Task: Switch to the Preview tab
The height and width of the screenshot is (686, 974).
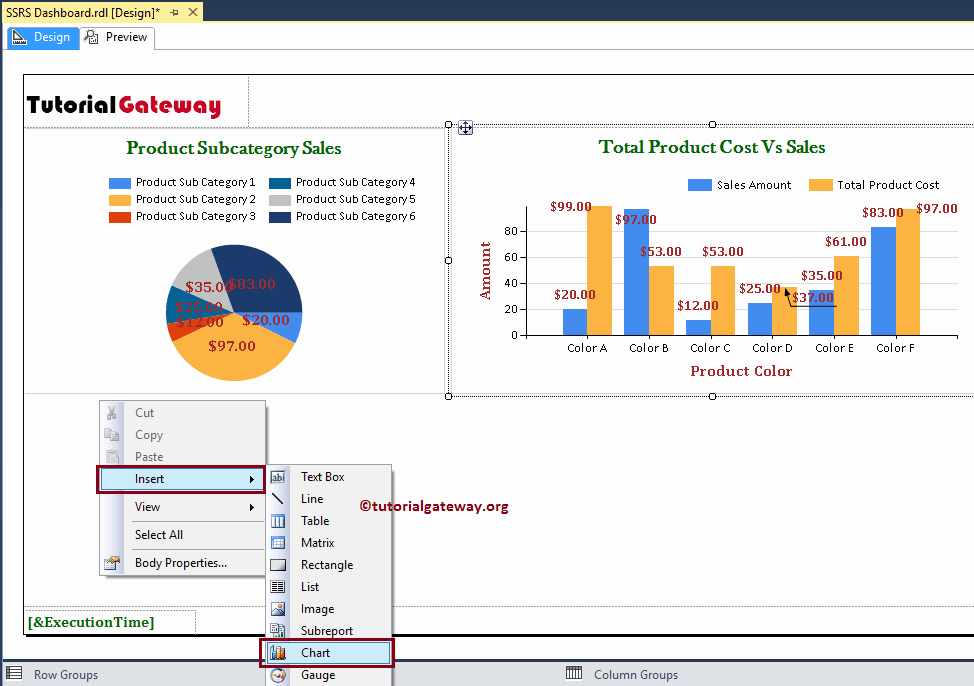Action: 116,37
